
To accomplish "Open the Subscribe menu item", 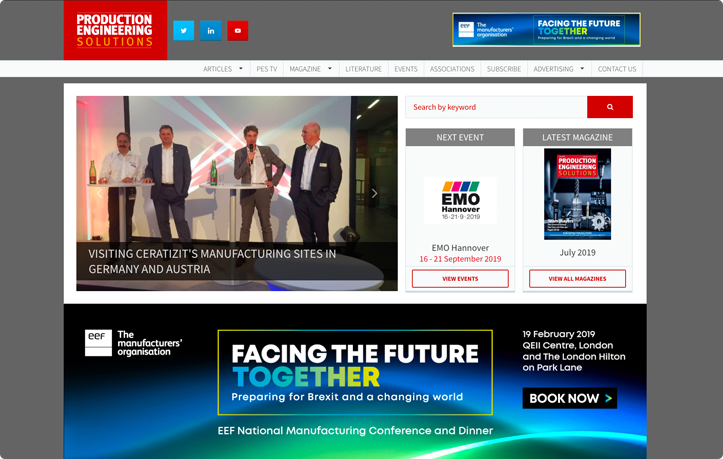I will [x=504, y=69].
